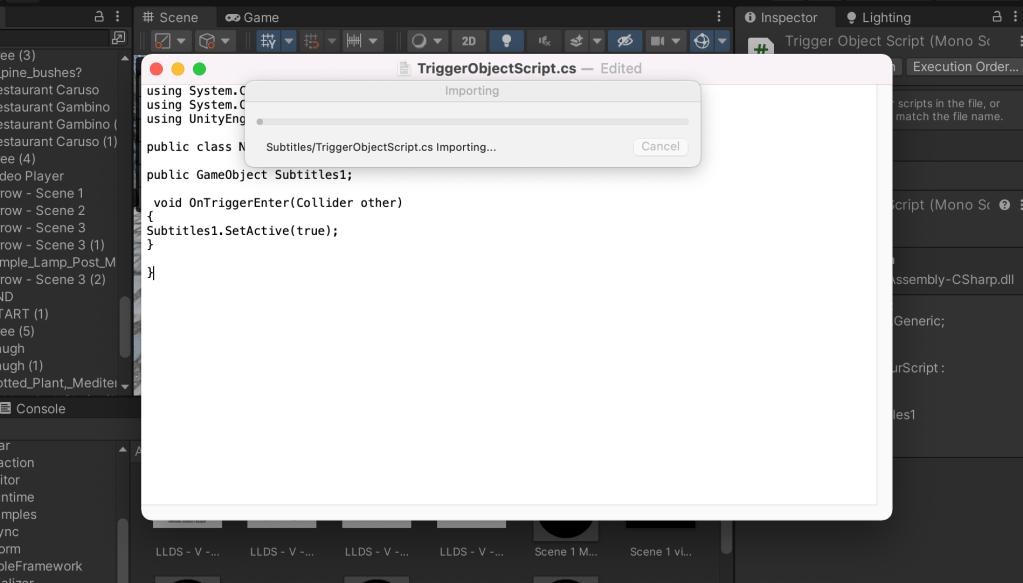1023x583 pixels.
Task: Switch to the Game tab
Action: 252,17
